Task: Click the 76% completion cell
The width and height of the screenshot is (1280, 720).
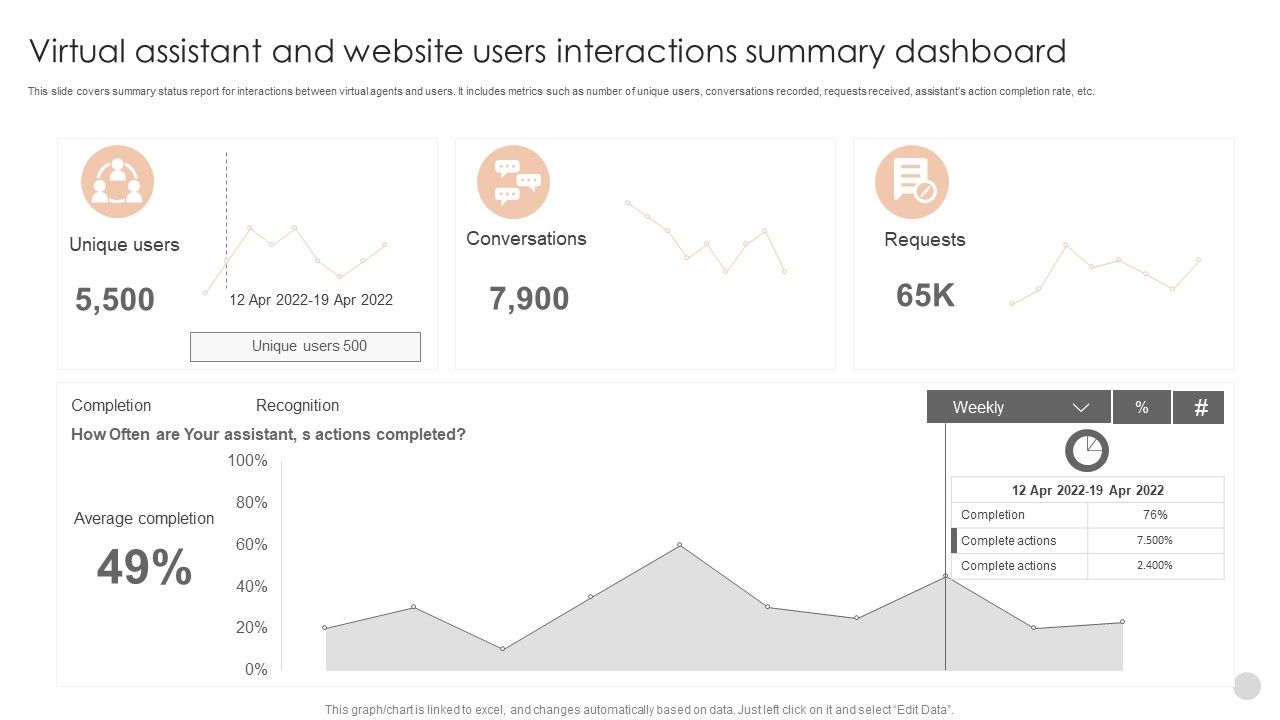Action: click(1155, 515)
